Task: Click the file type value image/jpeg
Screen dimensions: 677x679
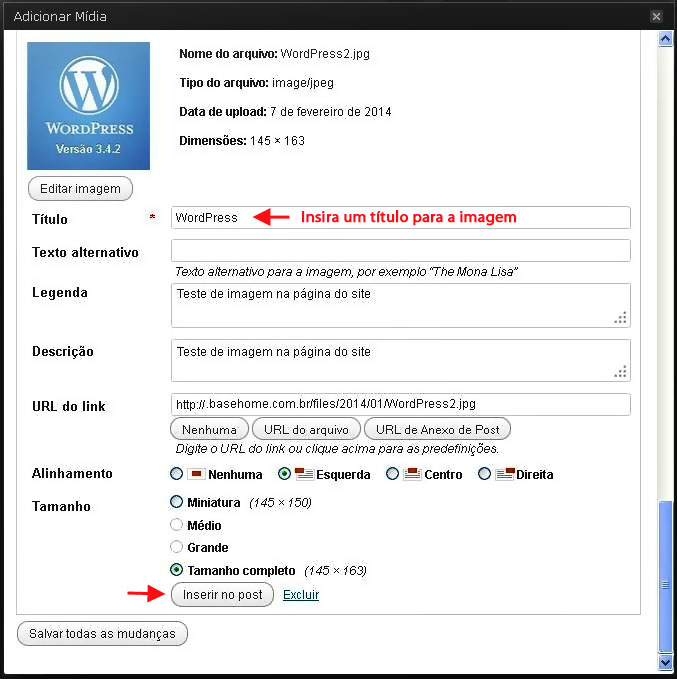Action: 303,83
